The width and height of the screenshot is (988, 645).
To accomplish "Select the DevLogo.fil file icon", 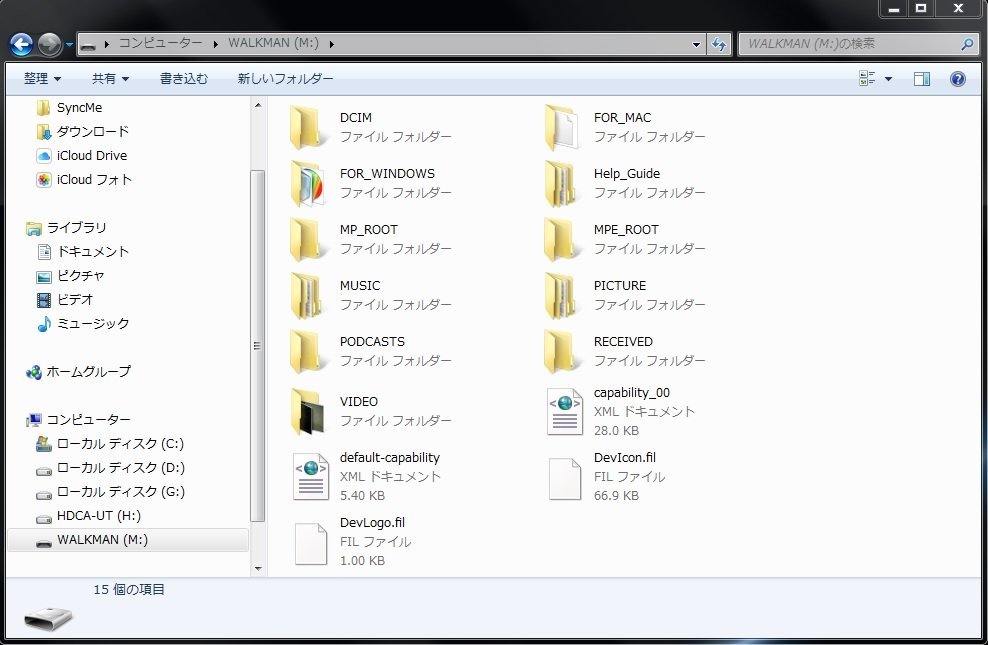I will click(310, 541).
